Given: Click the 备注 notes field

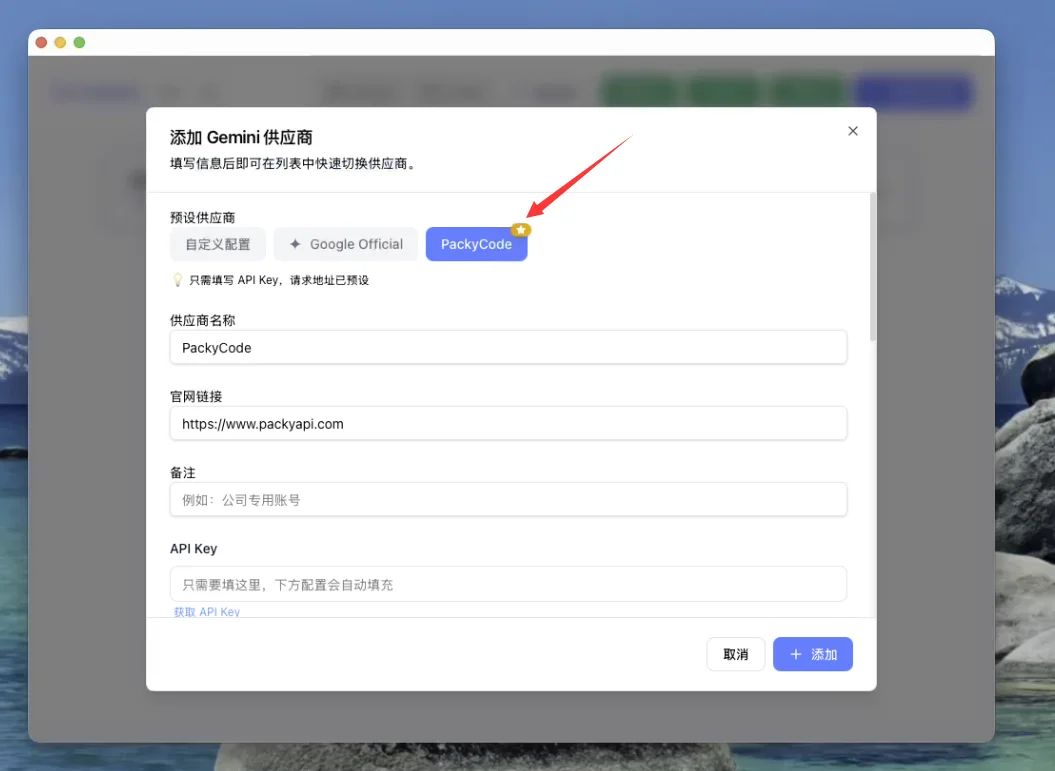Looking at the screenshot, I should [508, 499].
